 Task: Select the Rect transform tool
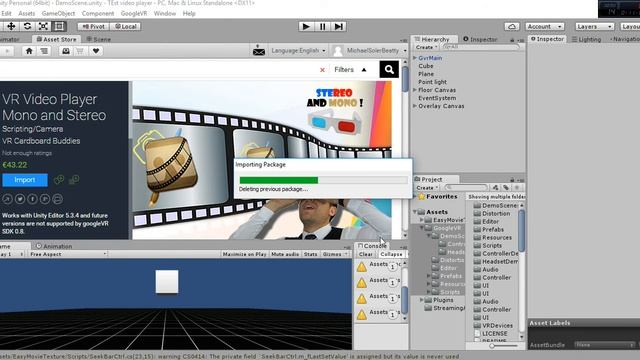pyautogui.click(x=59, y=26)
